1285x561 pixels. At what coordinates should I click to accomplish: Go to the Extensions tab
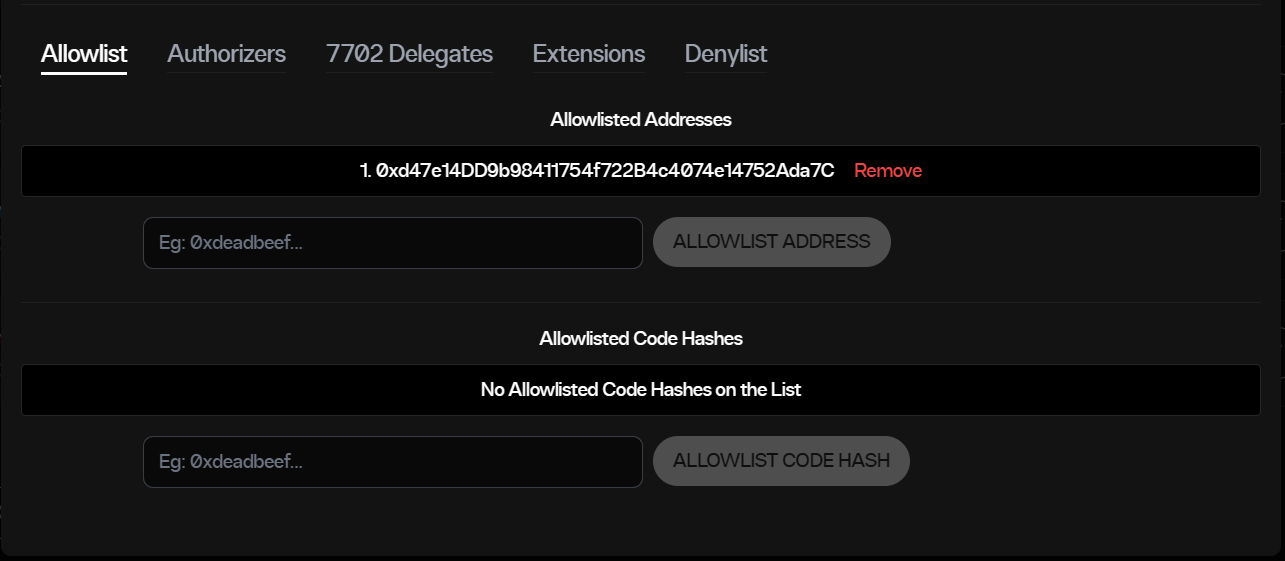(x=588, y=54)
